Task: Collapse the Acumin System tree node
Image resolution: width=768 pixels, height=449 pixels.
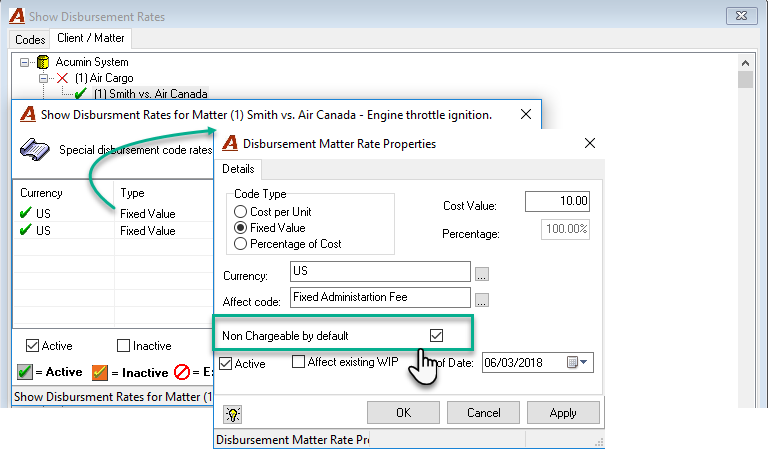Action: click(24, 62)
